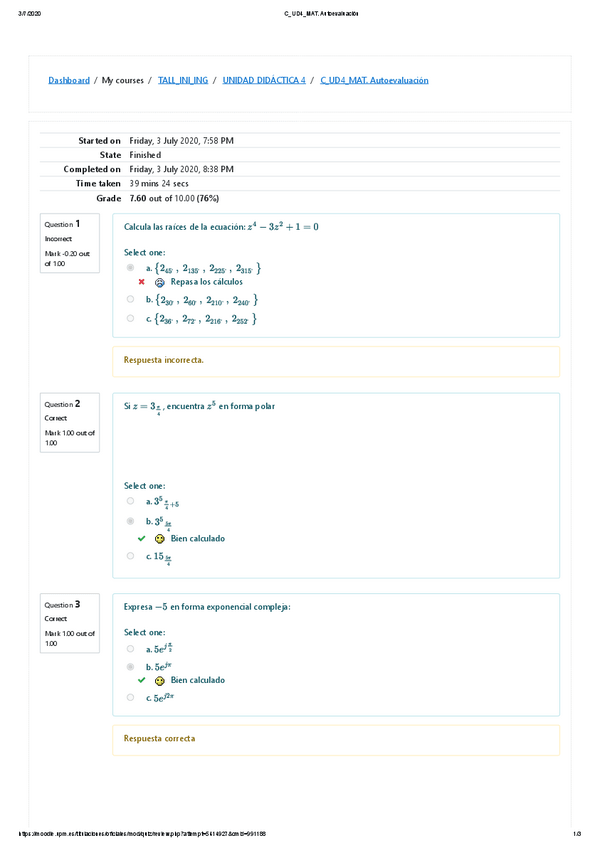Screen dimensions: 600x848
Task: Click 'Bien calculado' feedback in Question 2
Action: click(197, 539)
